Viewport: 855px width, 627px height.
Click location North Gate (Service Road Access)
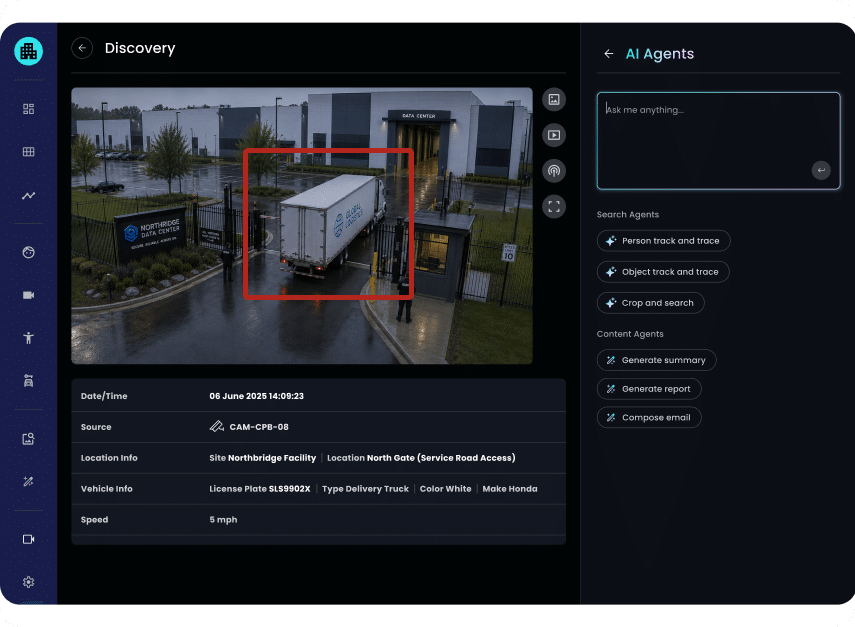pos(441,458)
